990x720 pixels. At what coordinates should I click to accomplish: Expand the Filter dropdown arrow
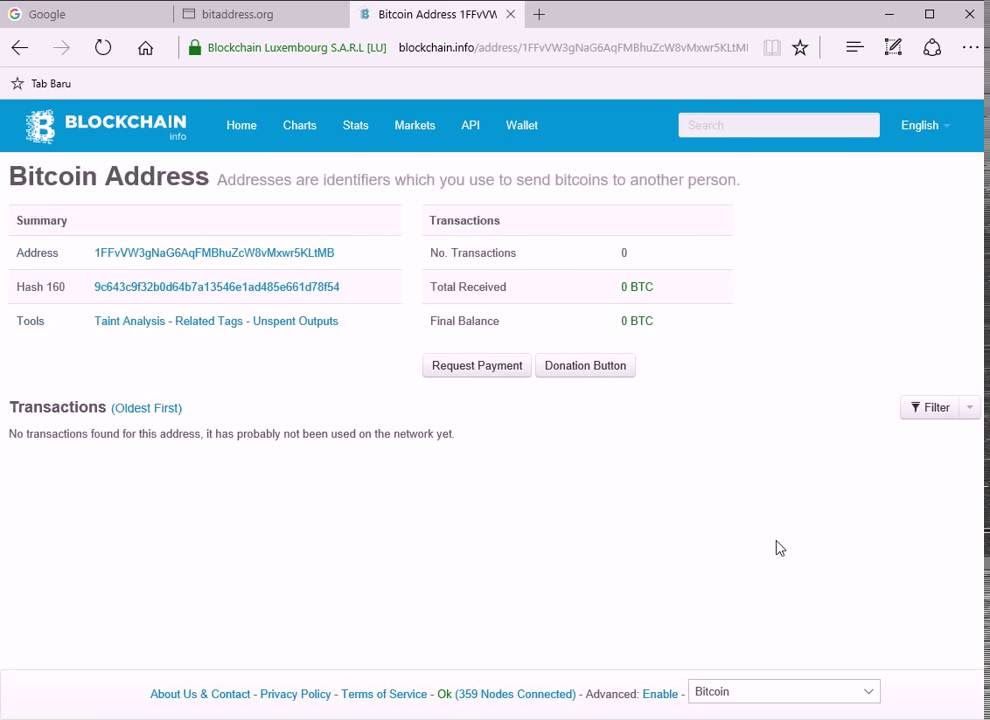click(x=970, y=408)
